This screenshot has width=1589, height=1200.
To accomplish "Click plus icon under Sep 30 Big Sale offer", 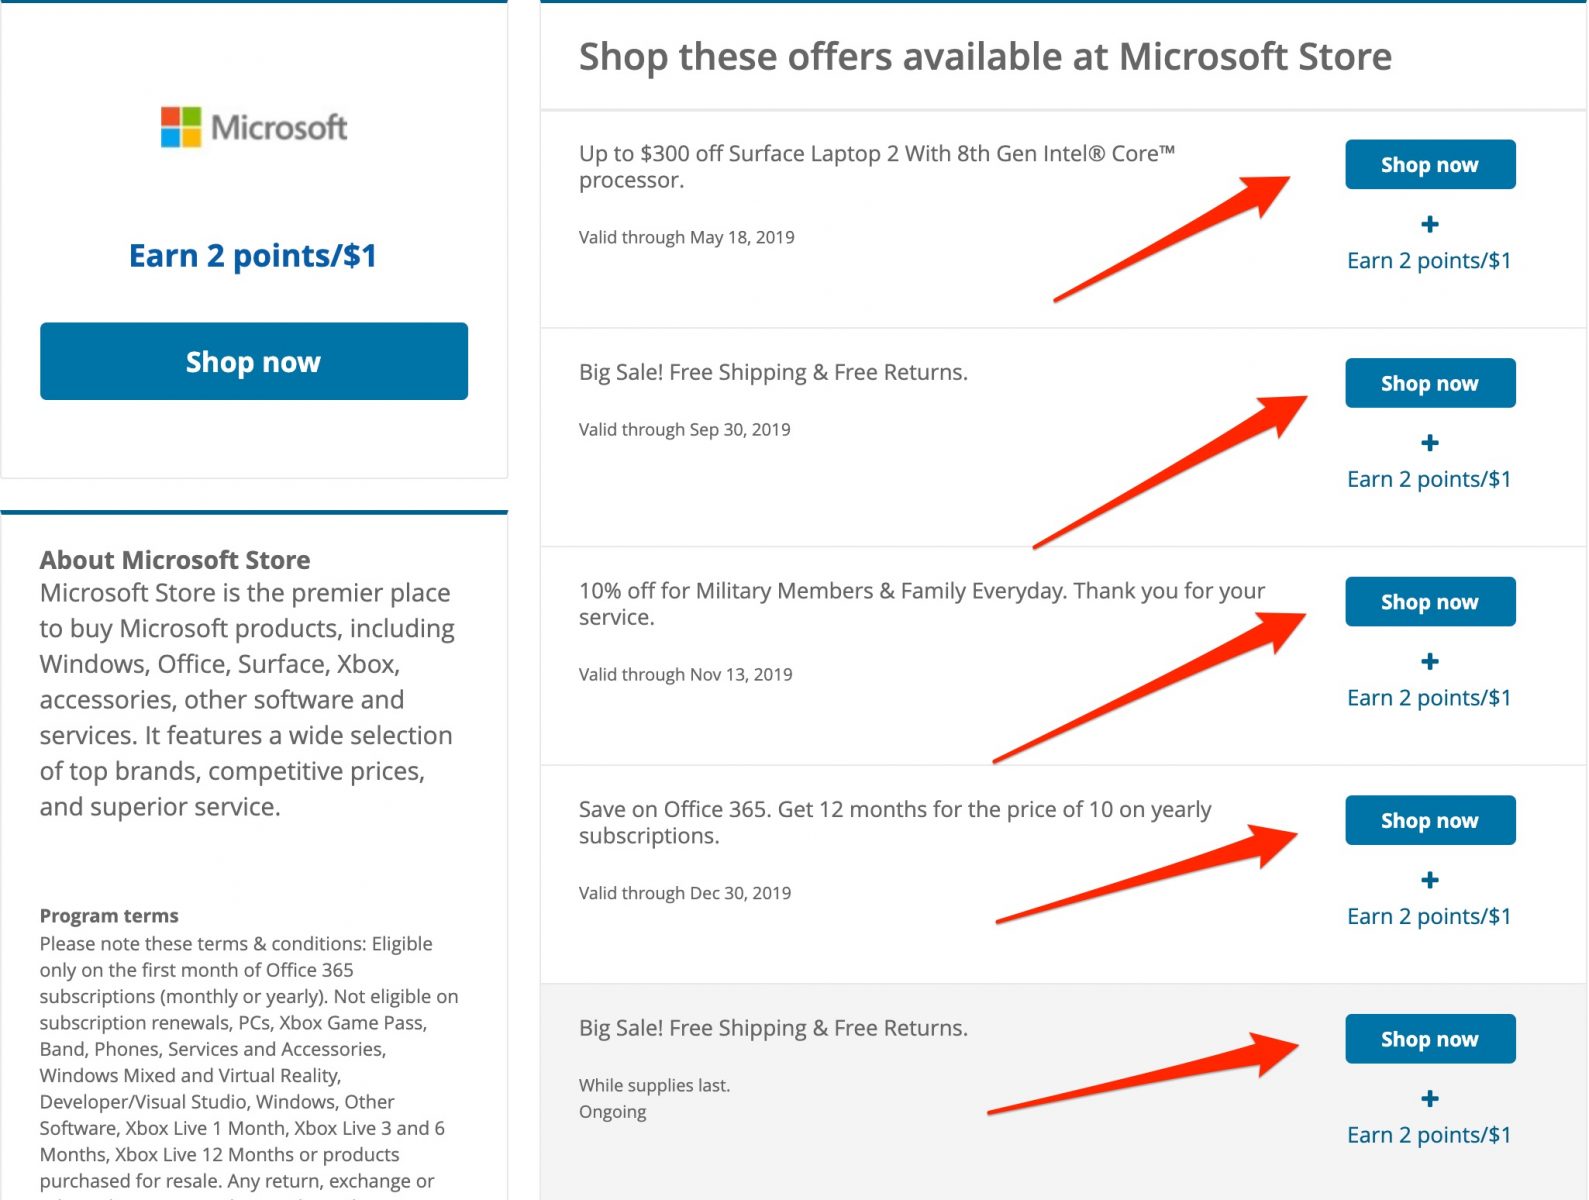I will [1430, 443].
